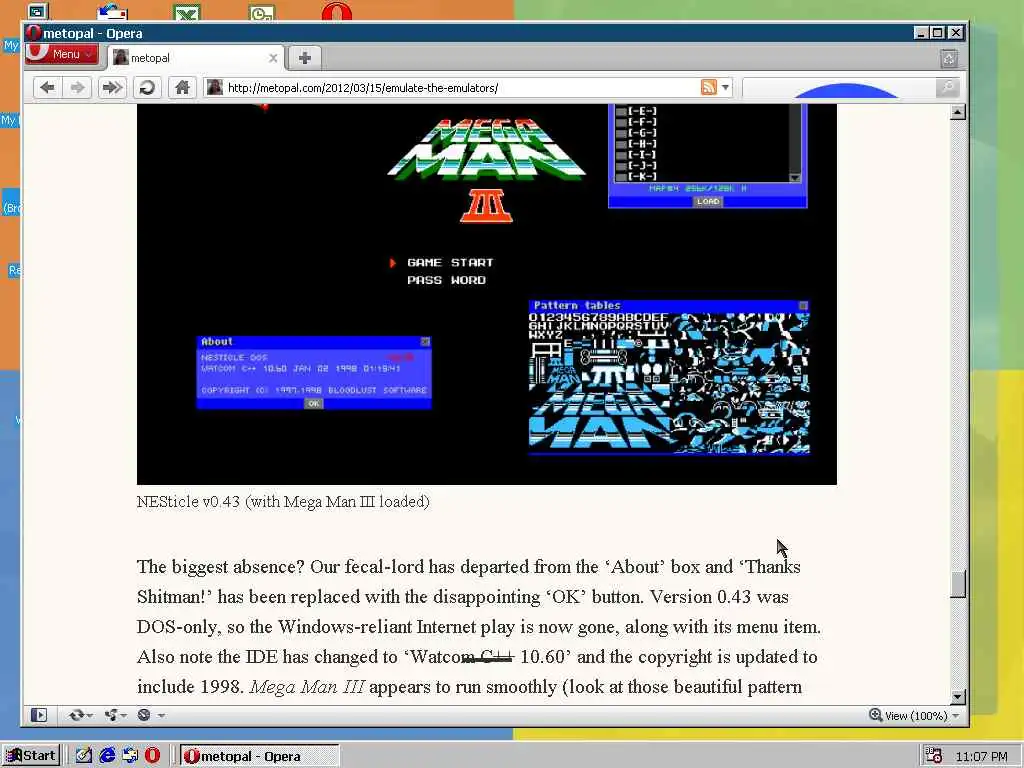Click the About window close box in image

(x=425, y=342)
